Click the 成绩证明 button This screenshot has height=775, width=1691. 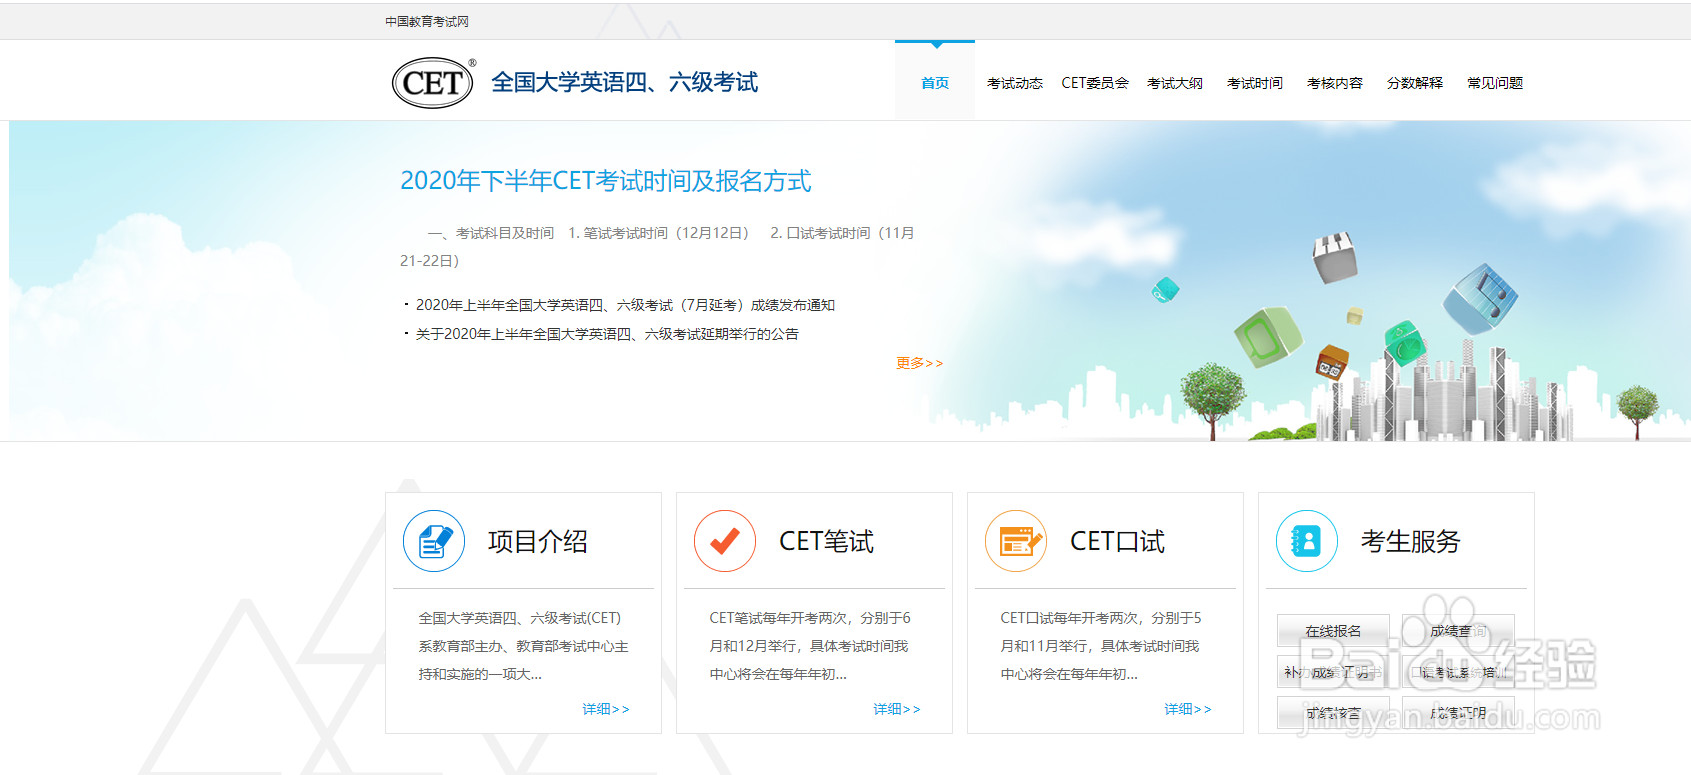tap(1458, 713)
